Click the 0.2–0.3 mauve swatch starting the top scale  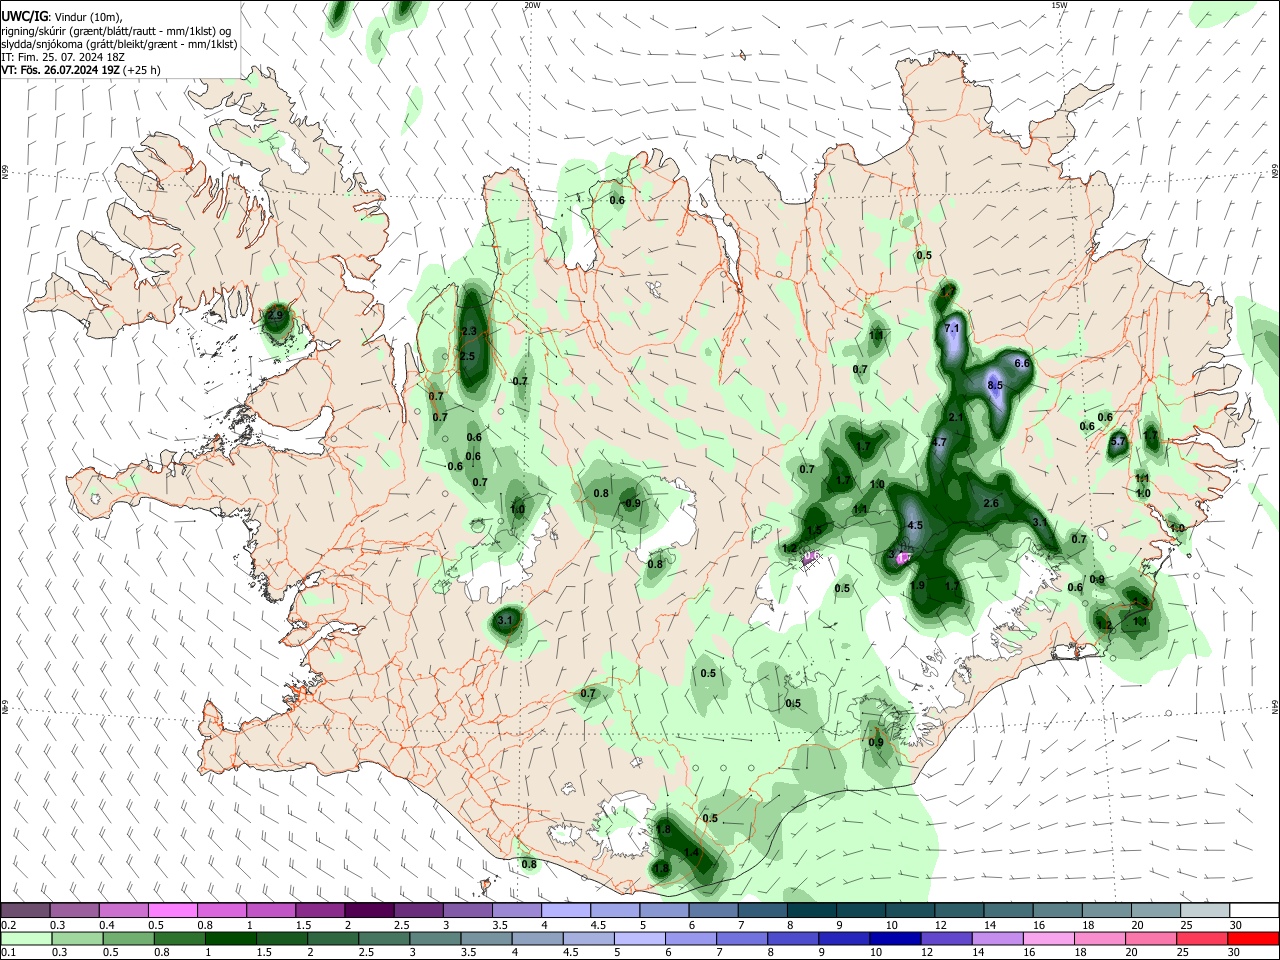point(25,911)
